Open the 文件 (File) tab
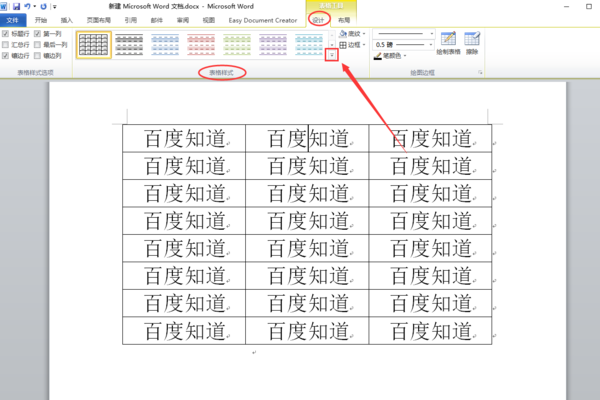600x400 pixels. click(x=13, y=20)
